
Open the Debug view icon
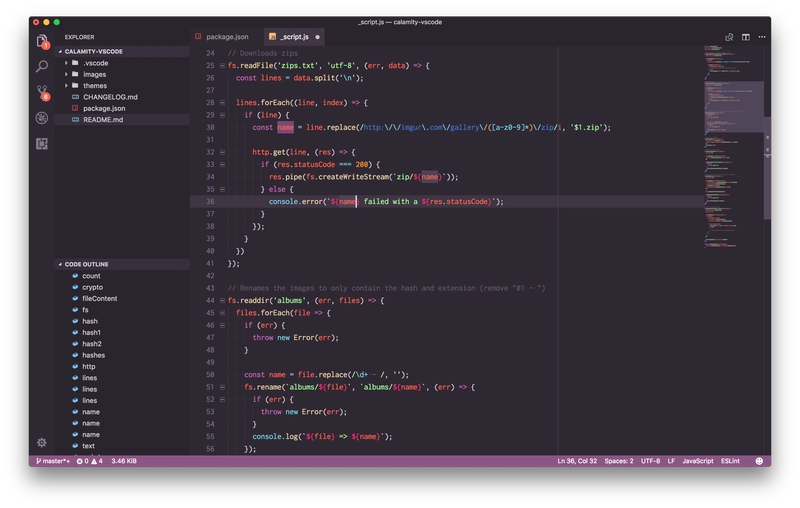coord(42,118)
